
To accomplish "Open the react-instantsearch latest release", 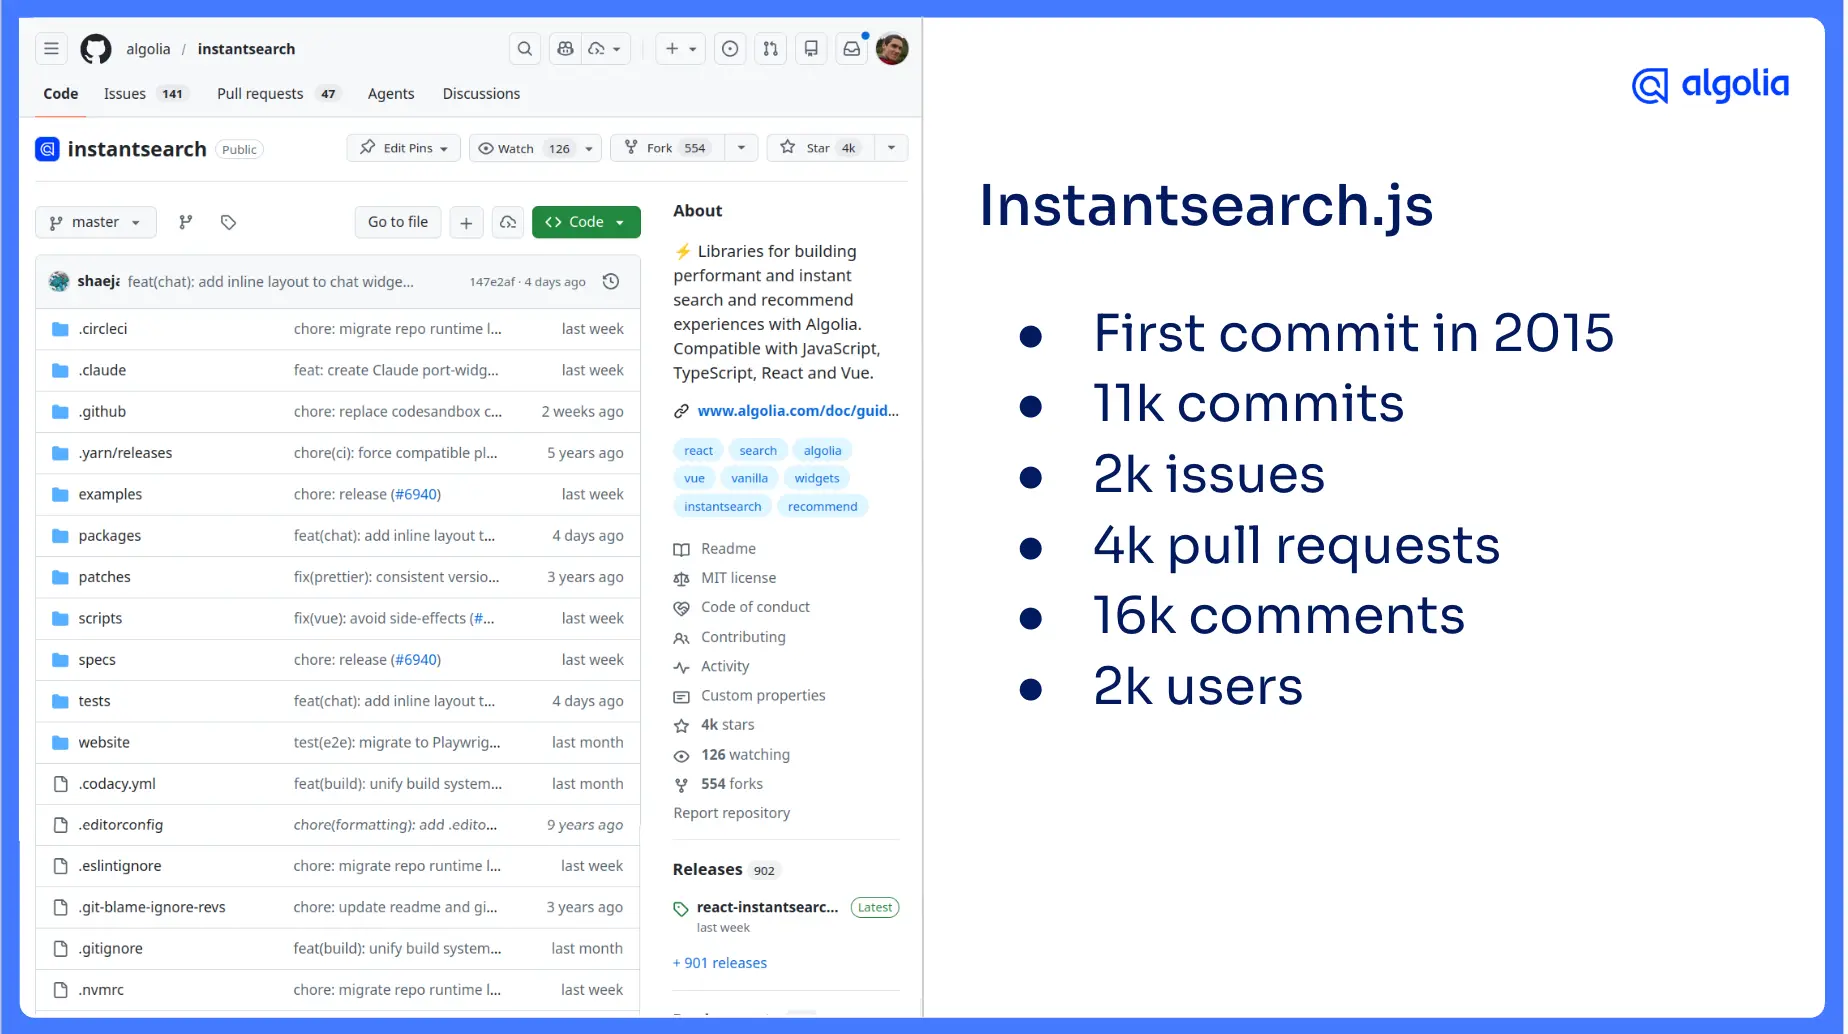I will point(767,907).
